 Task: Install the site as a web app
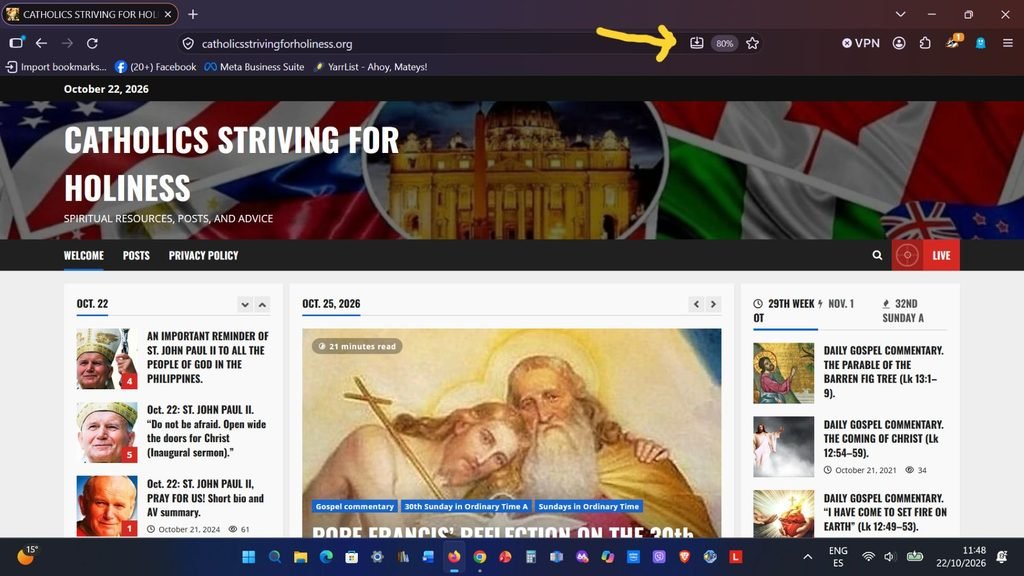pos(697,43)
